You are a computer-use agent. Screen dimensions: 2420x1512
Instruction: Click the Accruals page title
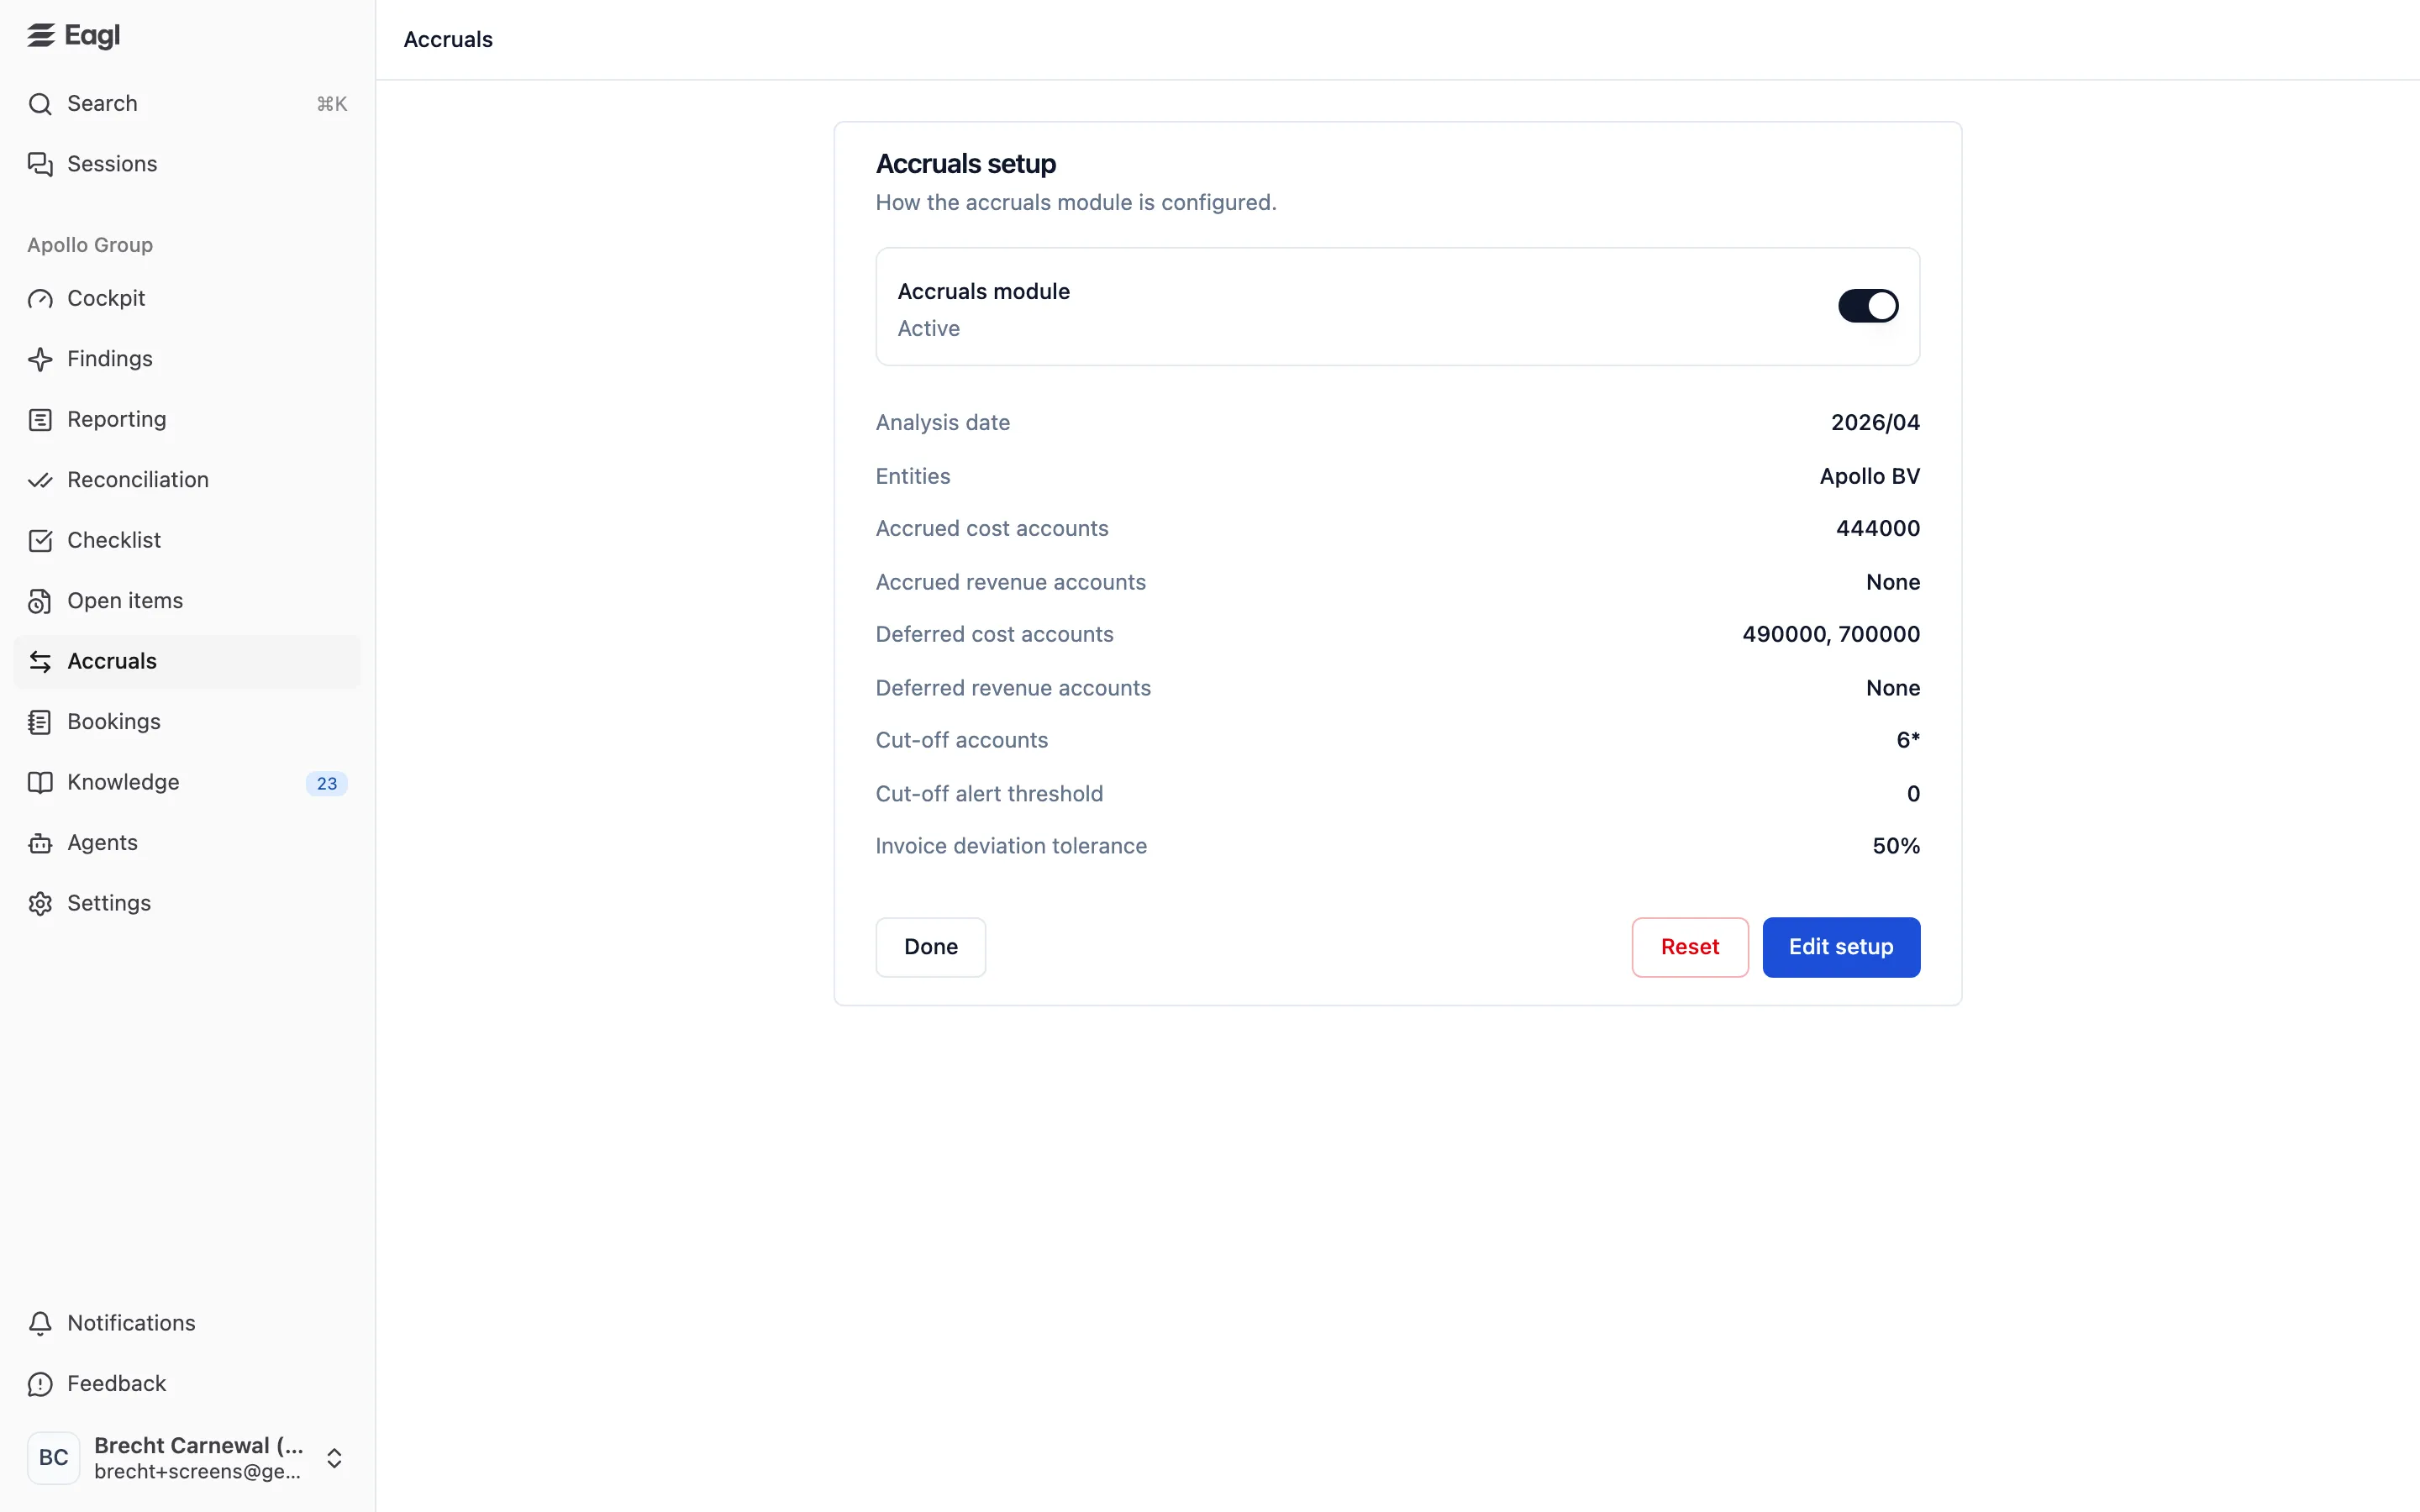point(448,40)
